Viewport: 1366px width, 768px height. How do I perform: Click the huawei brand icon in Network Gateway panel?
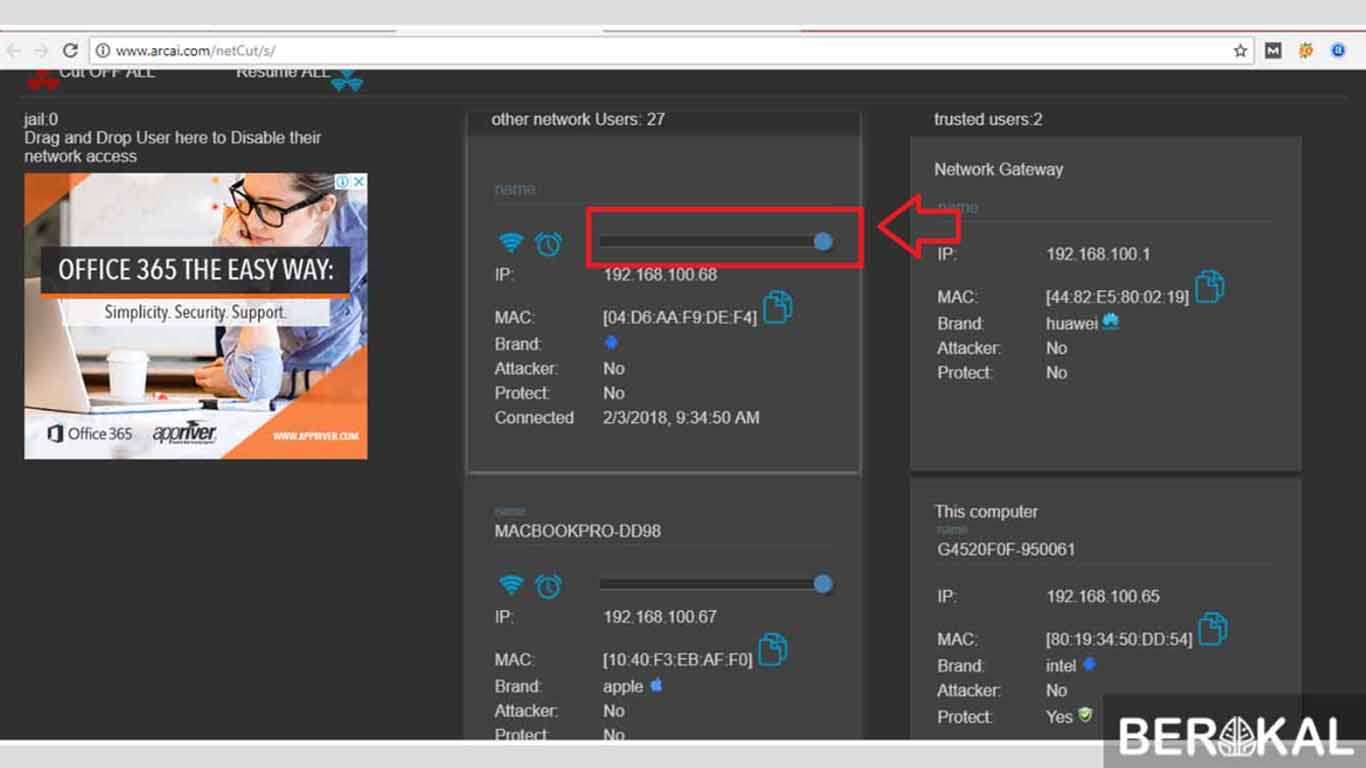click(x=1109, y=322)
